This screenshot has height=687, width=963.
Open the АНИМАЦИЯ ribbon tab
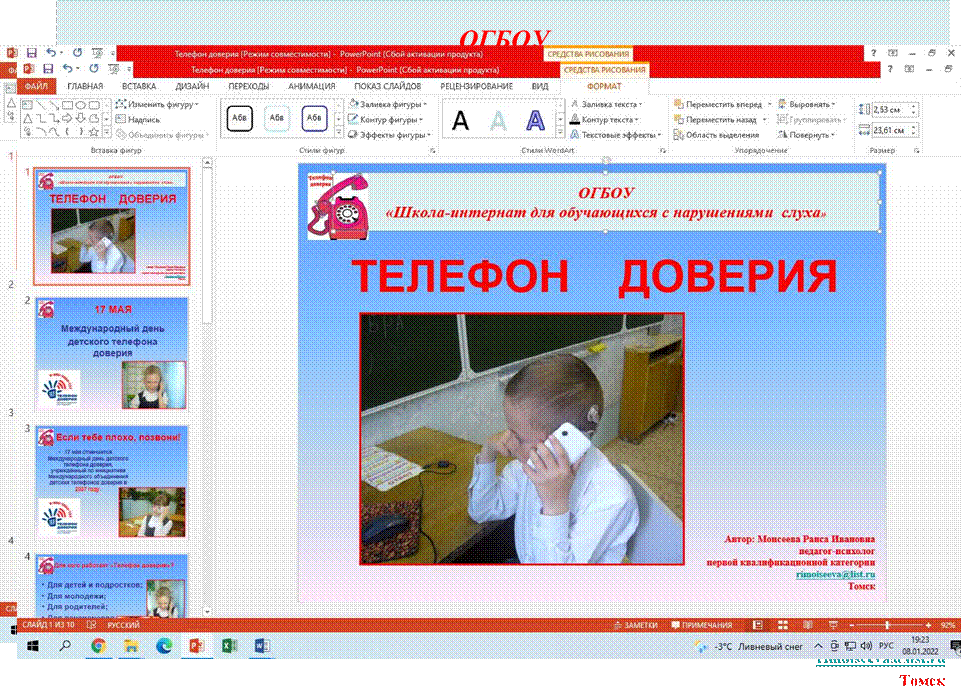(x=311, y=86)
